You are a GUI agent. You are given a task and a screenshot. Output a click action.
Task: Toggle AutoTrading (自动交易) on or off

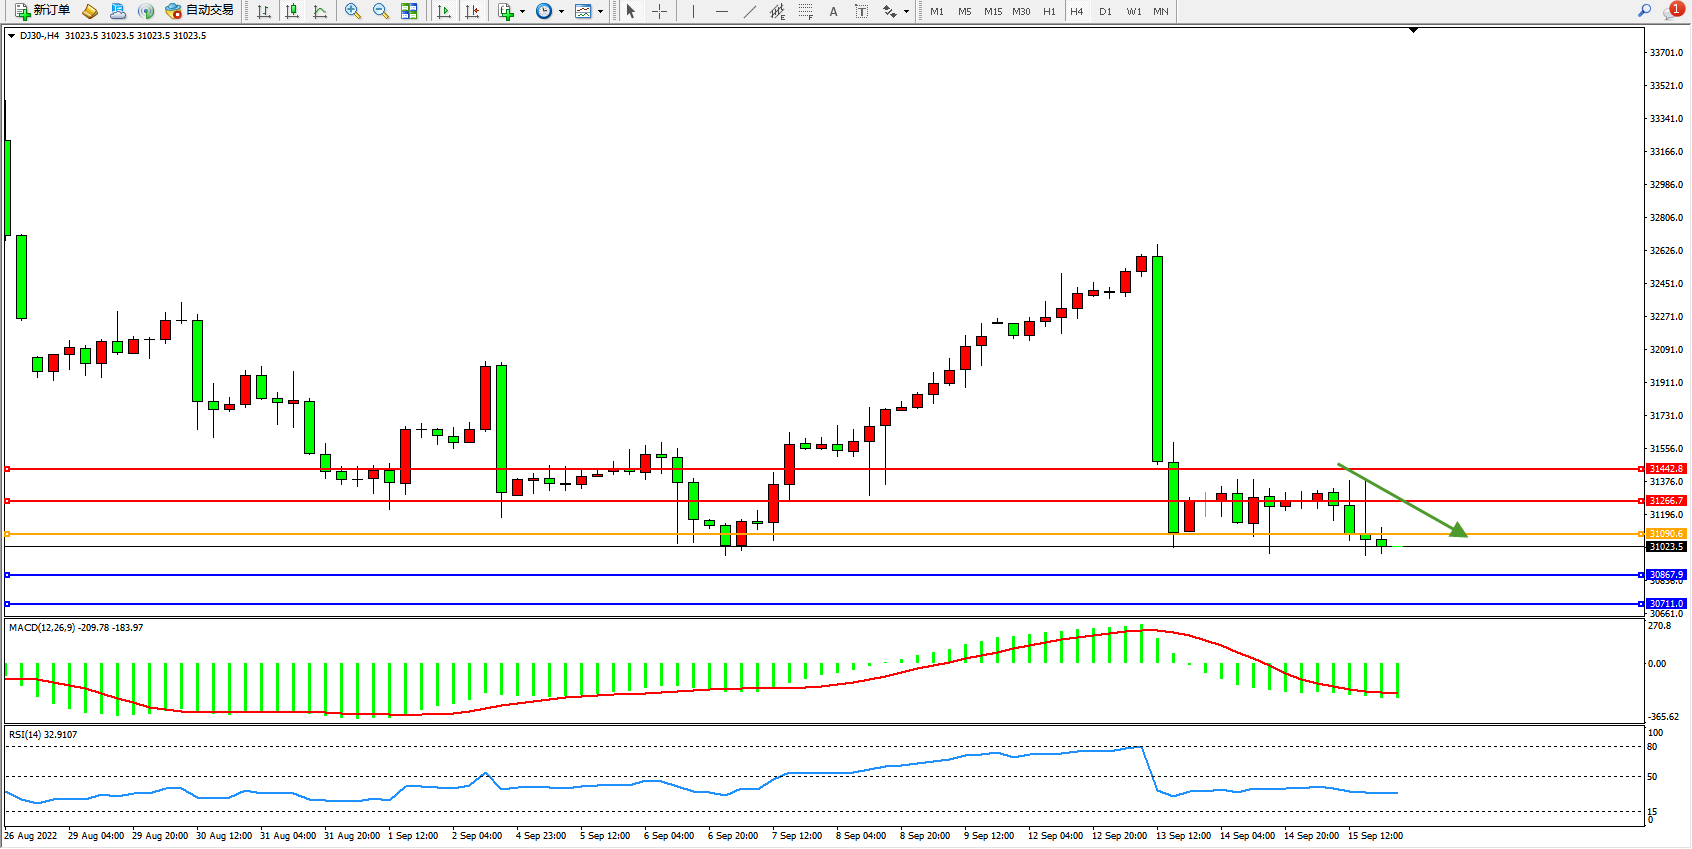tap(199, 11)
